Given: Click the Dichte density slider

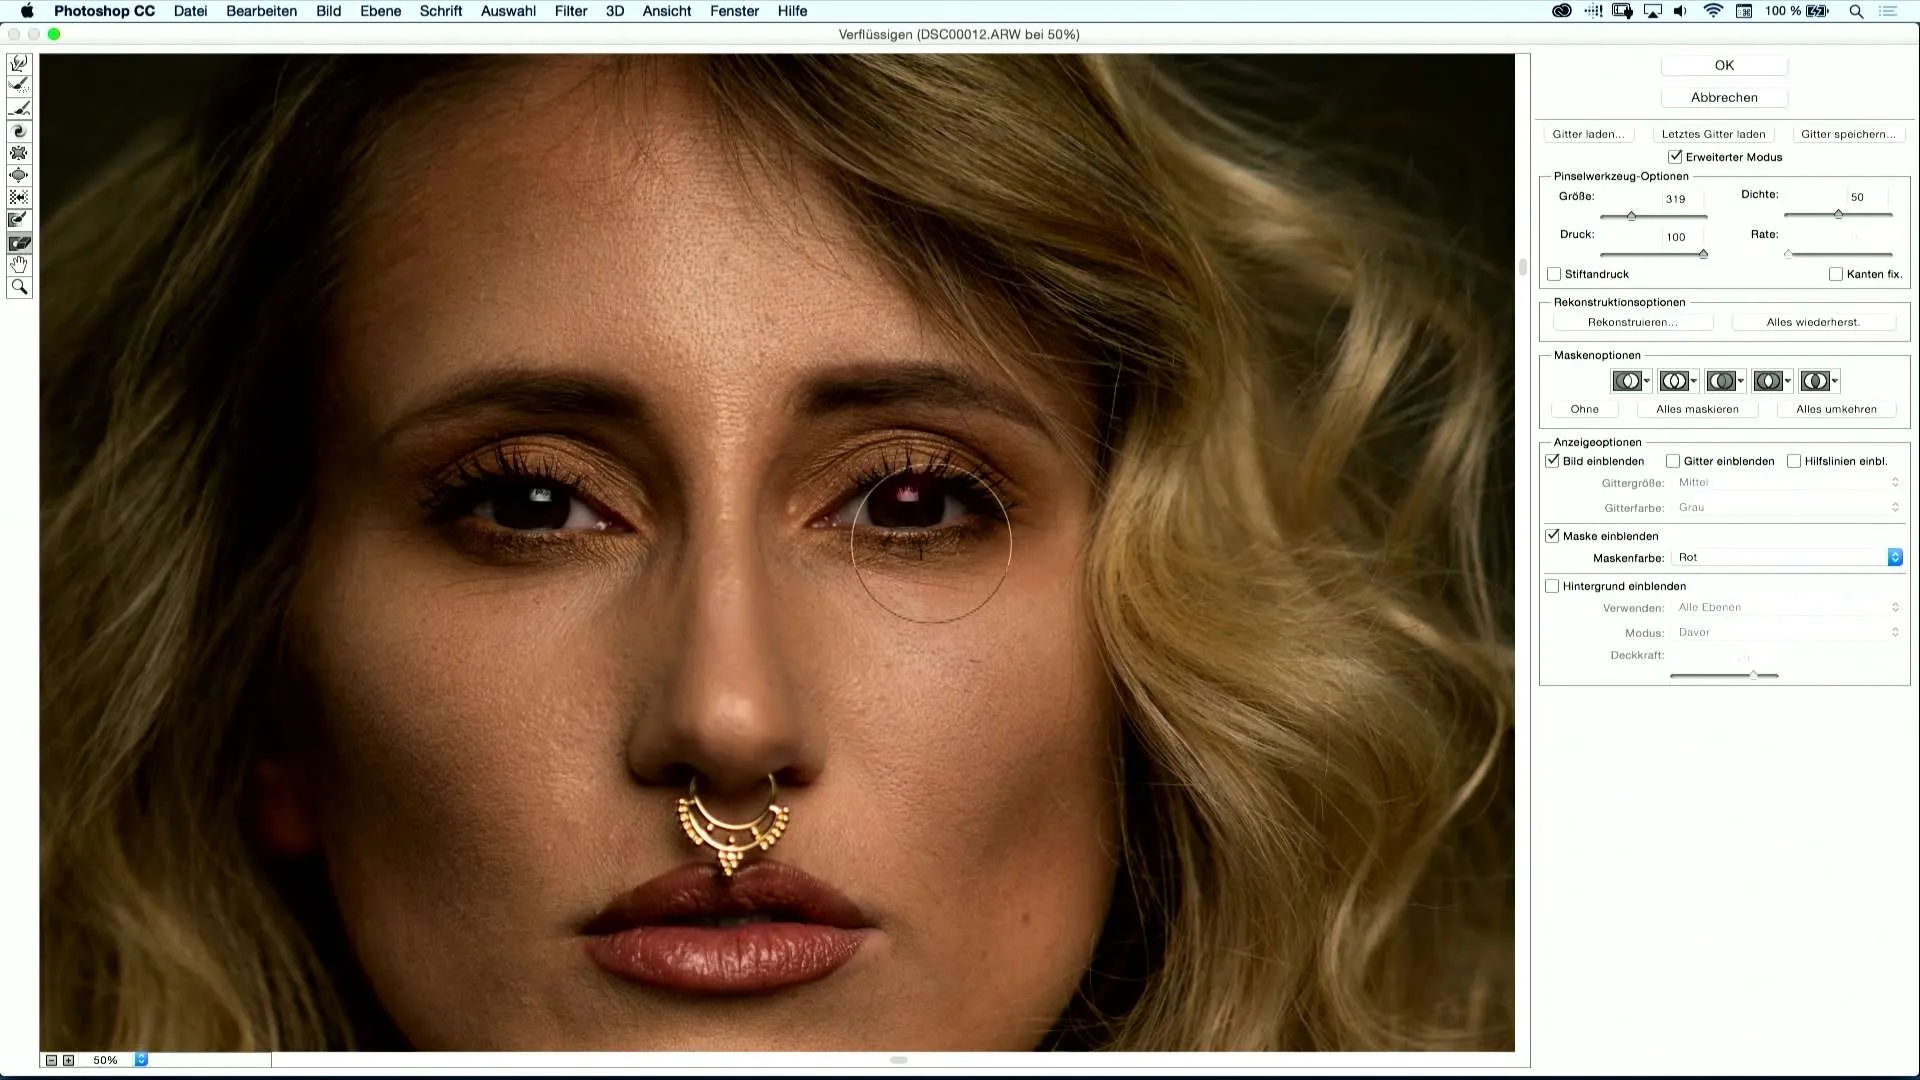Looking at the screenshot, I should [1838, 214].
